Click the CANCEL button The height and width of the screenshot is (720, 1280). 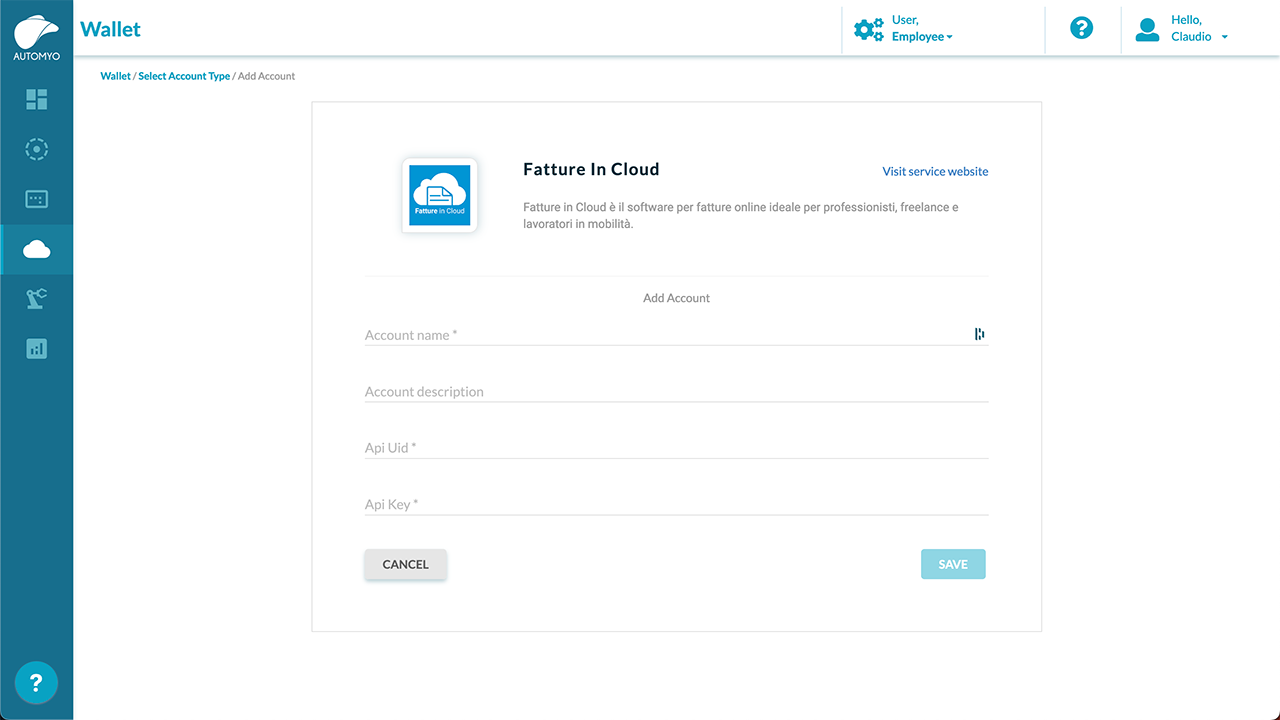pyautogui.click(x=405, y=564)
